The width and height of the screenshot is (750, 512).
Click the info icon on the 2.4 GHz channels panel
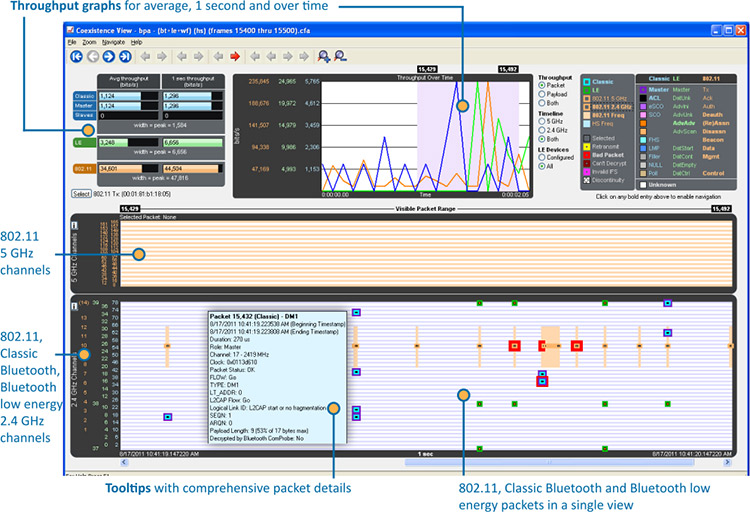coord(72,305)
